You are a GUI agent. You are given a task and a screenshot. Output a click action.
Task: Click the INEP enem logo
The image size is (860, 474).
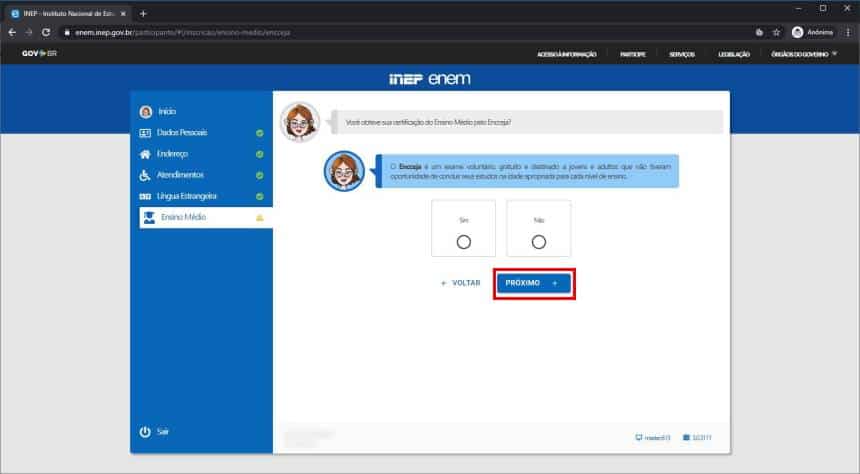[429, 79]
